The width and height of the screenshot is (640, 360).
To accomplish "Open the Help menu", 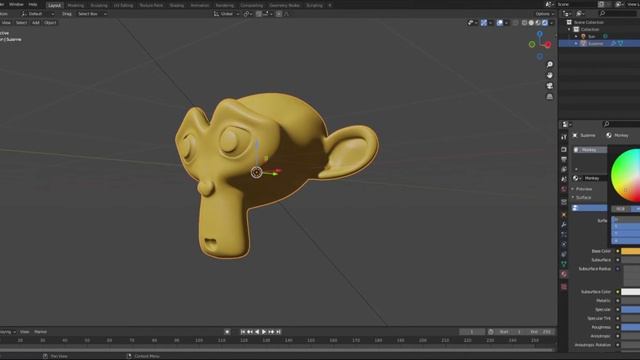I will pyautogui.click(x=33, y=4).
